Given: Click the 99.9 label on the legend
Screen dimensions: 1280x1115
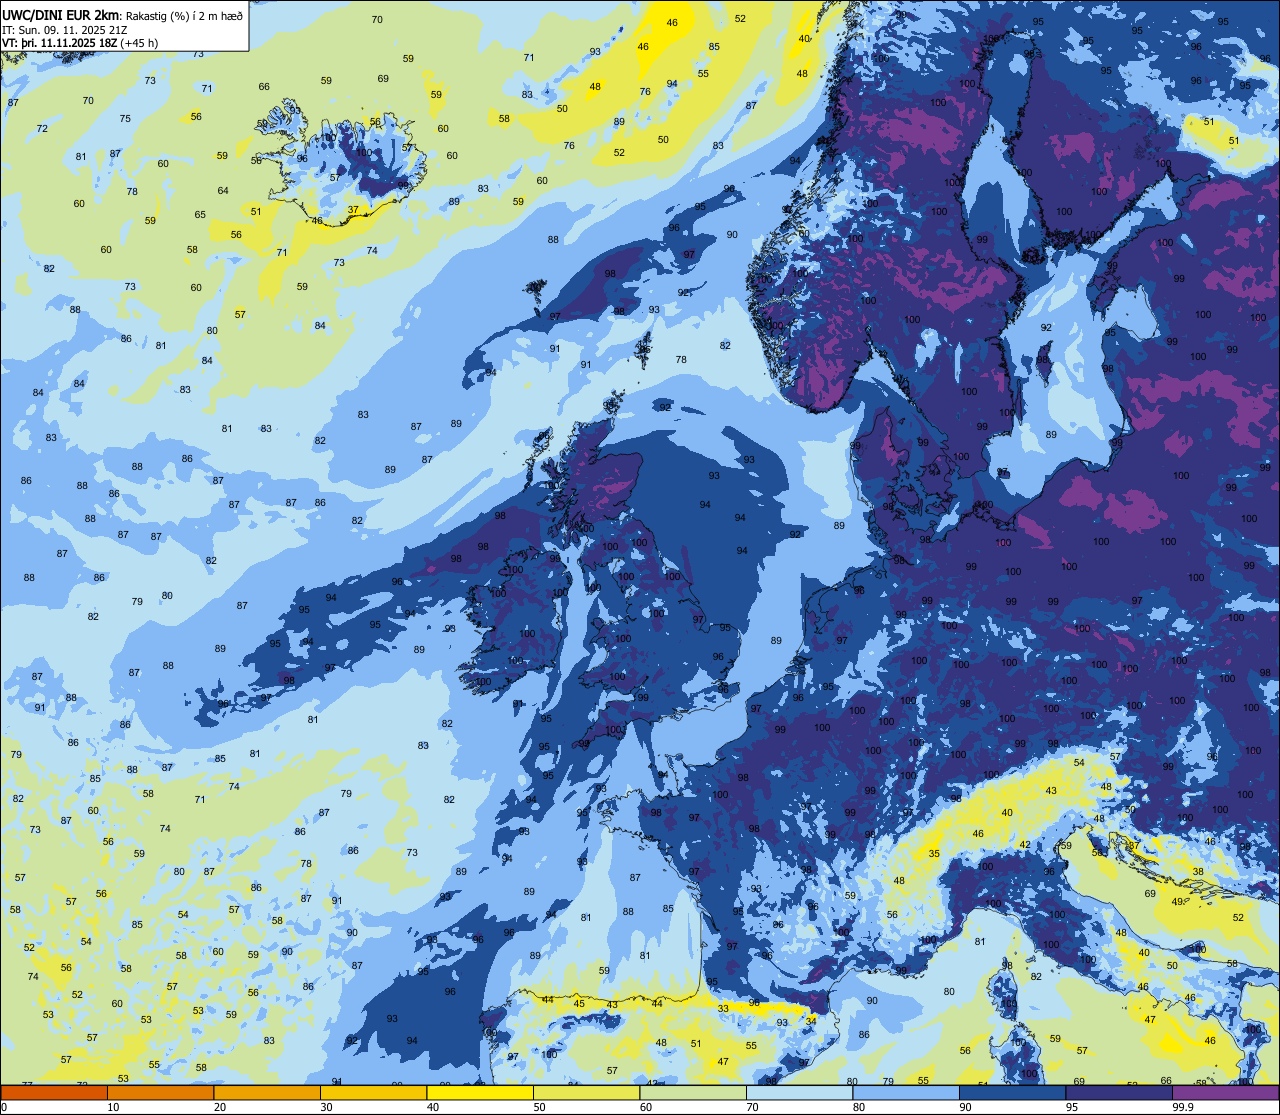Looking at the screenshot, I should pyautogui.click(x=1184, y=1107).
